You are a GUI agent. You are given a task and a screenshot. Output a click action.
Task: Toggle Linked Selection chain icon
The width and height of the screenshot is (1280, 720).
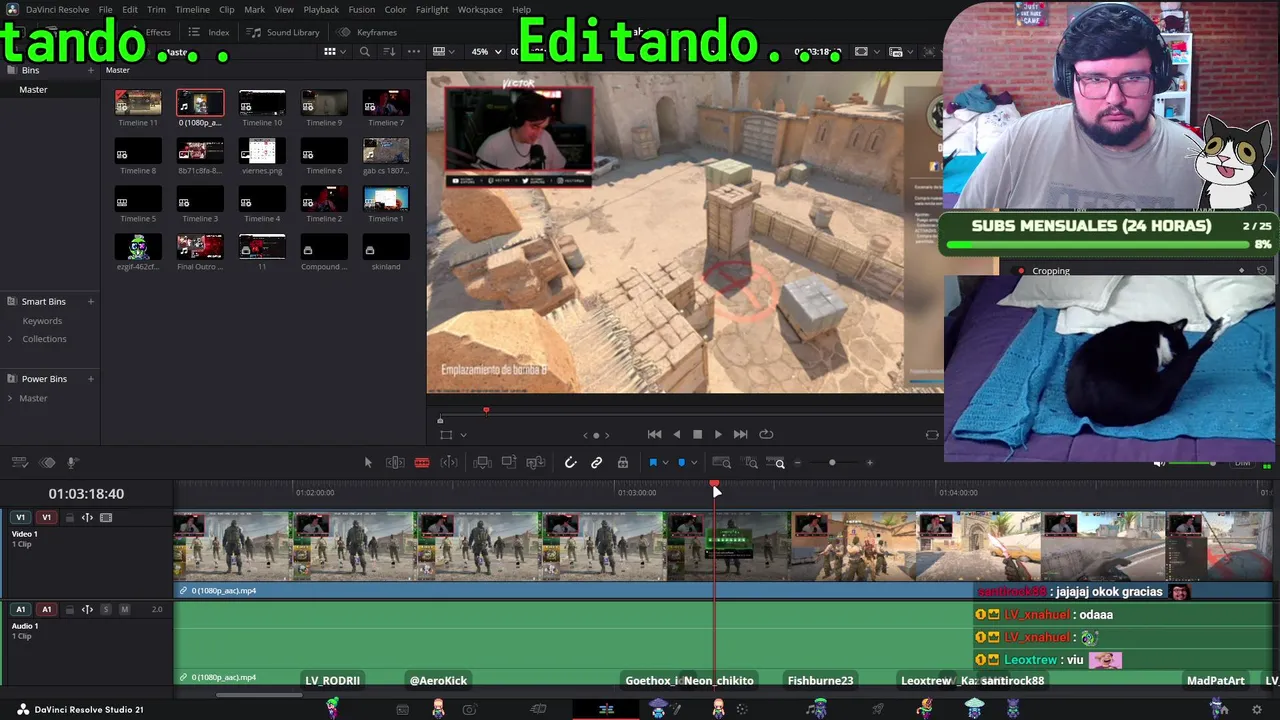point(596,463)
